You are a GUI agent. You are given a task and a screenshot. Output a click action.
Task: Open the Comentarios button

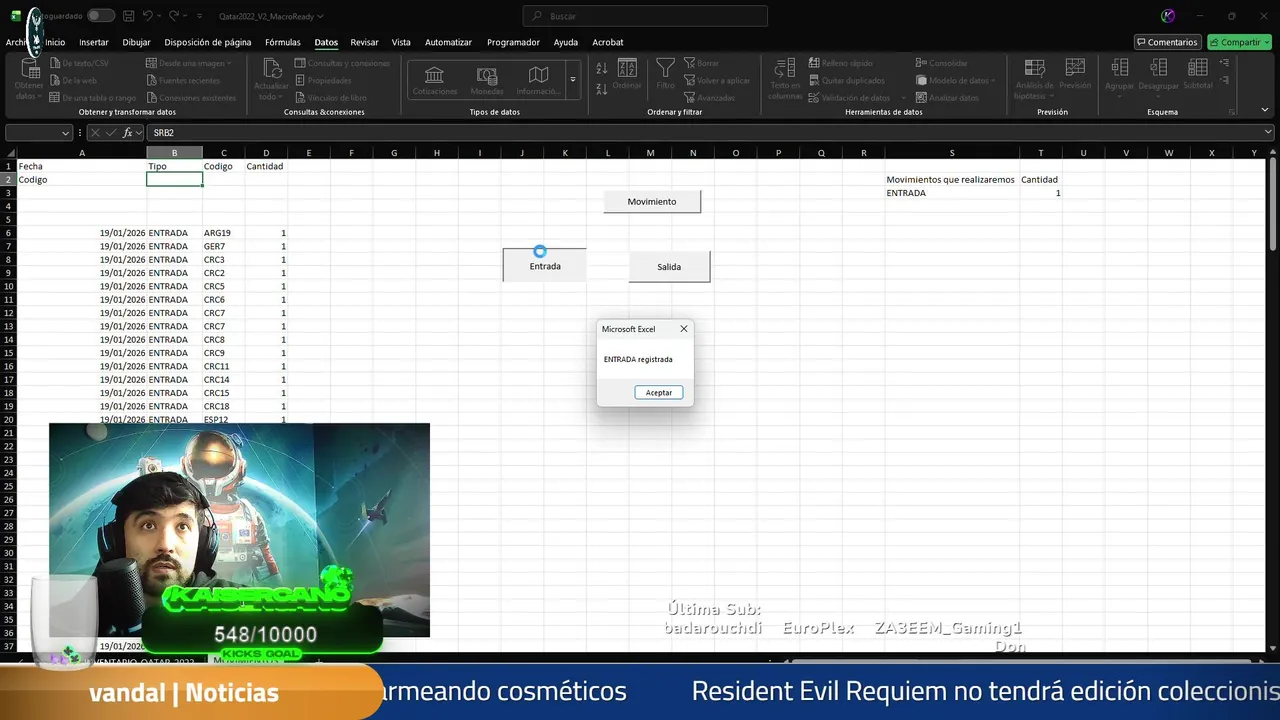click(x=1167, y=42)
